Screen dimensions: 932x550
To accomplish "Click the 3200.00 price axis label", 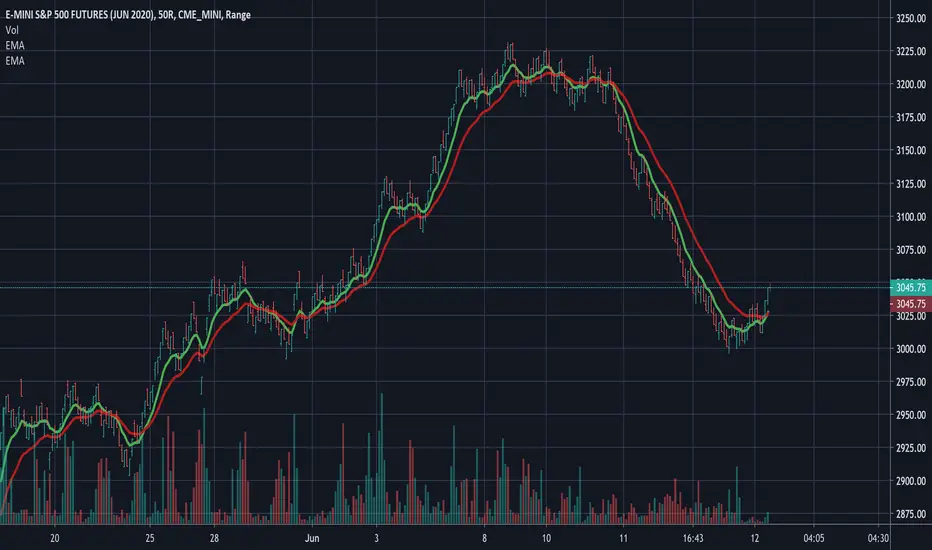I will (x=911, y=84).
